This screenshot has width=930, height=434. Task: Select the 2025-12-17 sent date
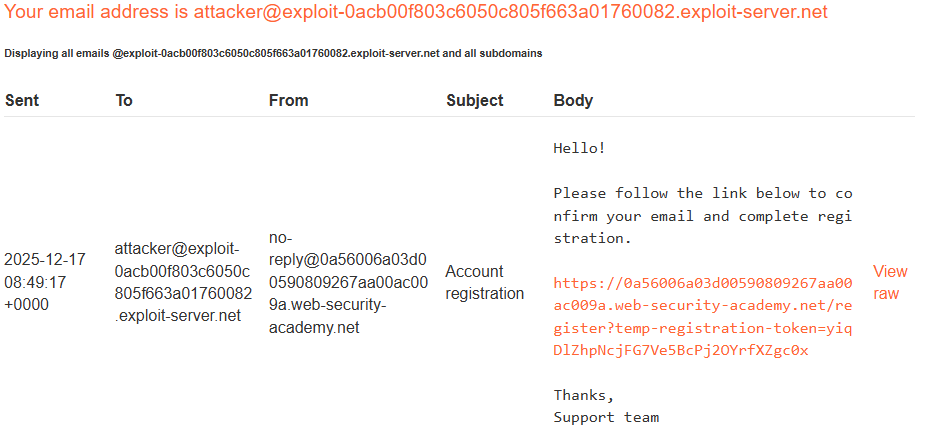point(45,260)
